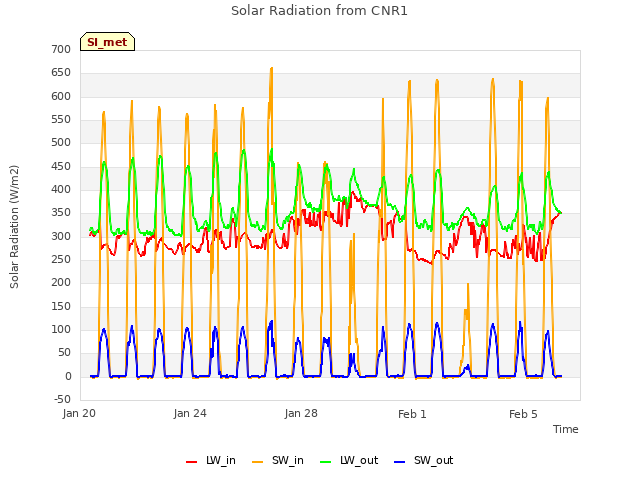Click the 400 y-axis tick label
This screenshot has width=640, height=480.
pyautogui.click(x=61, y=190)
